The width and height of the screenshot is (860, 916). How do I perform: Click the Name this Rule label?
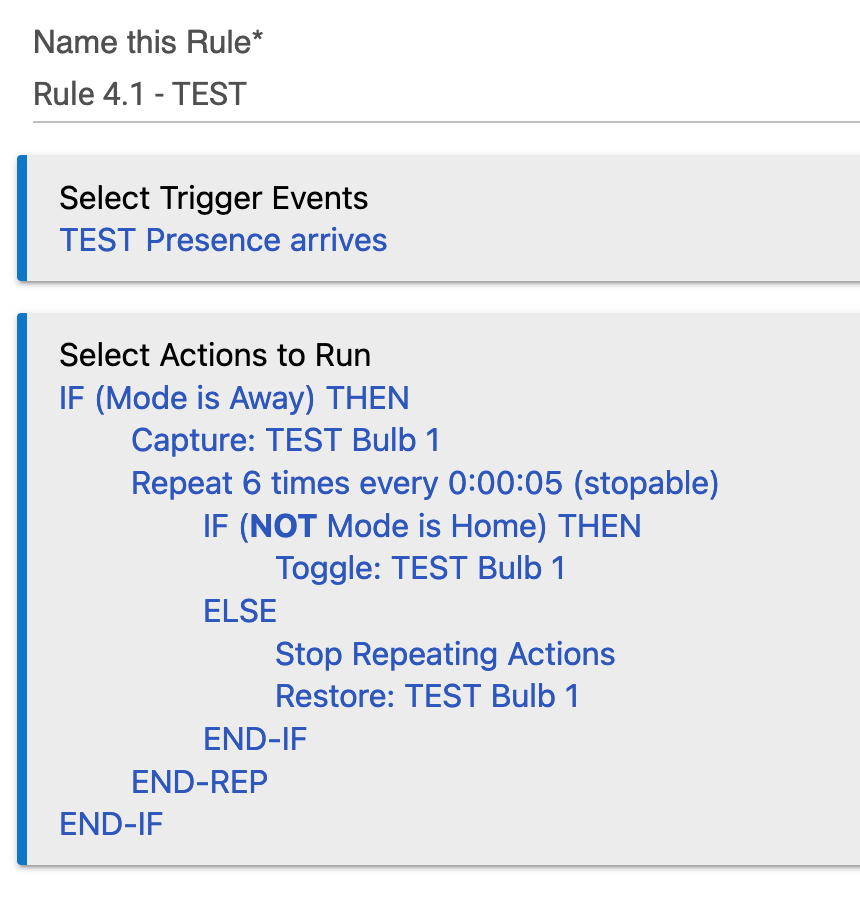click(148, 42)
